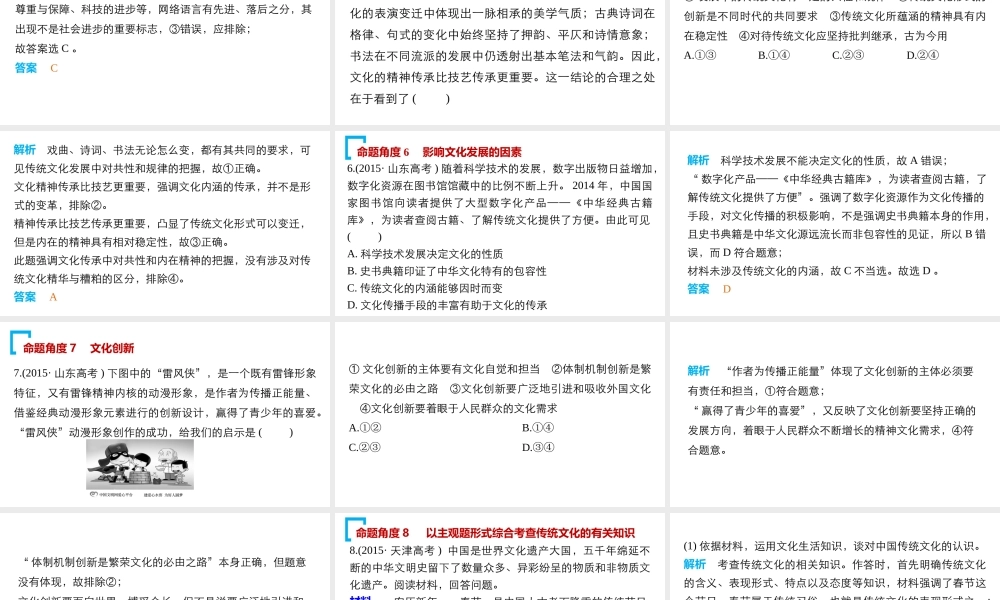Screen dimensions: 1000x600
Task: Click the question line "6.(2015· 山东高考)"
Action: point(502,169)
